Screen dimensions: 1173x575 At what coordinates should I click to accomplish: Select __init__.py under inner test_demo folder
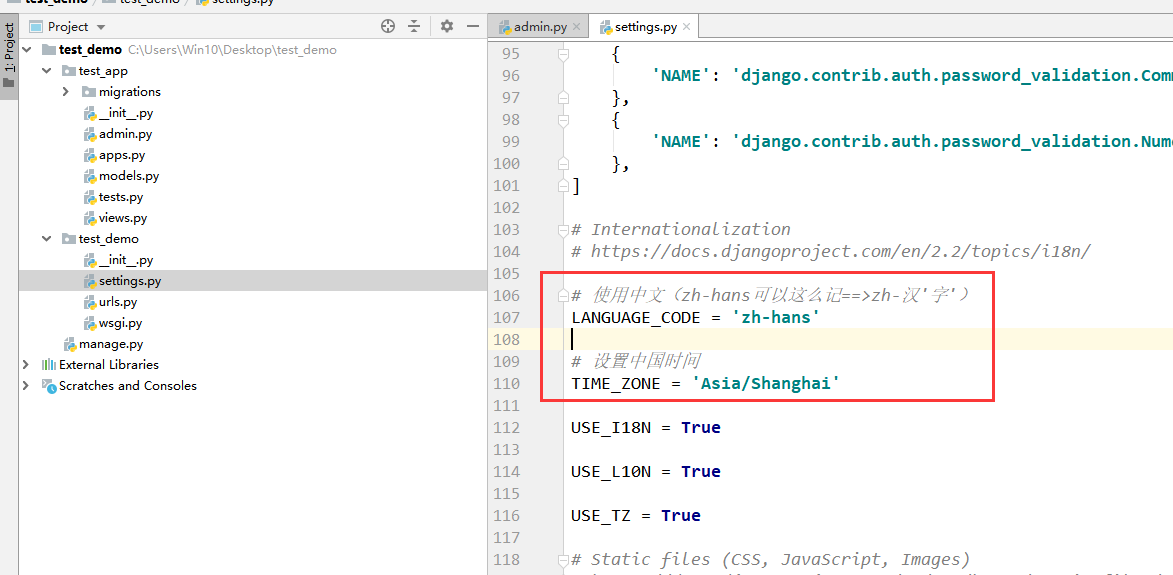pyautogui.click(x=126, y=260)
